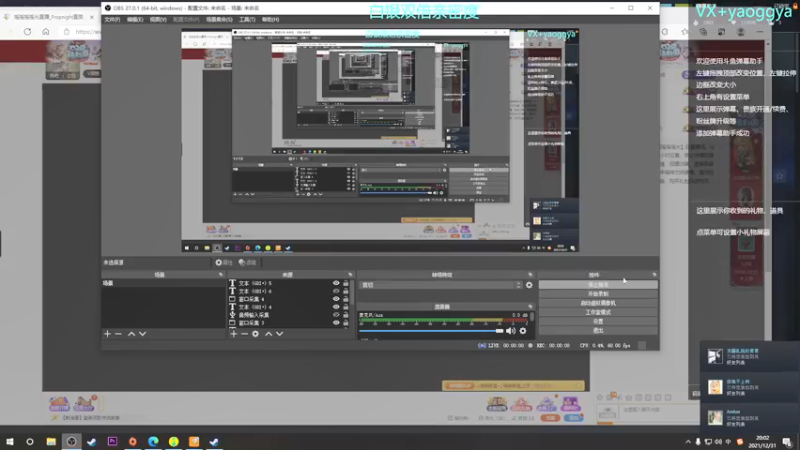The height and width of the screenshot is (450, 800).
Task: Remove the selected source with the minus icon in the 来源 panel
Action: (244, 334)
